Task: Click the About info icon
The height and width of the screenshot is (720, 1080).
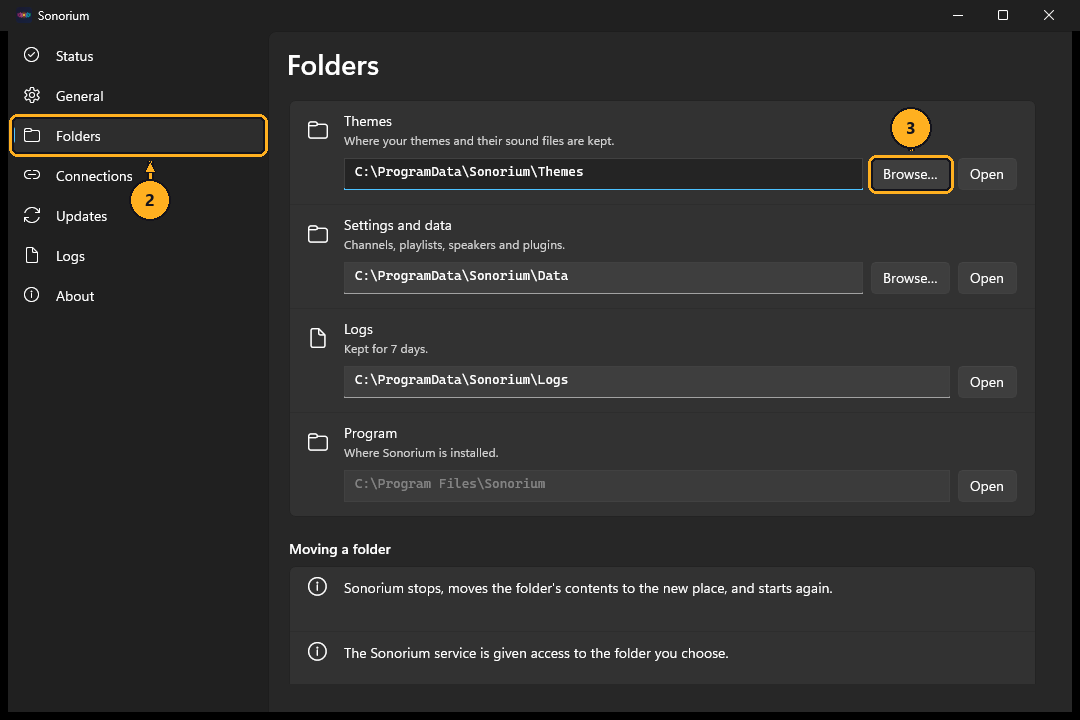Action: pyautogui.click(x=32, y=295)
